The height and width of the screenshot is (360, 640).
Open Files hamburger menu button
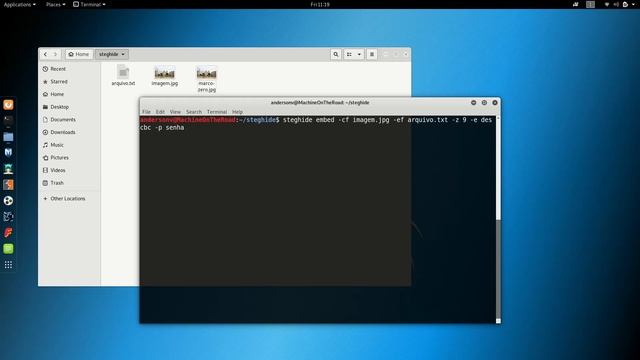point(372,54)
